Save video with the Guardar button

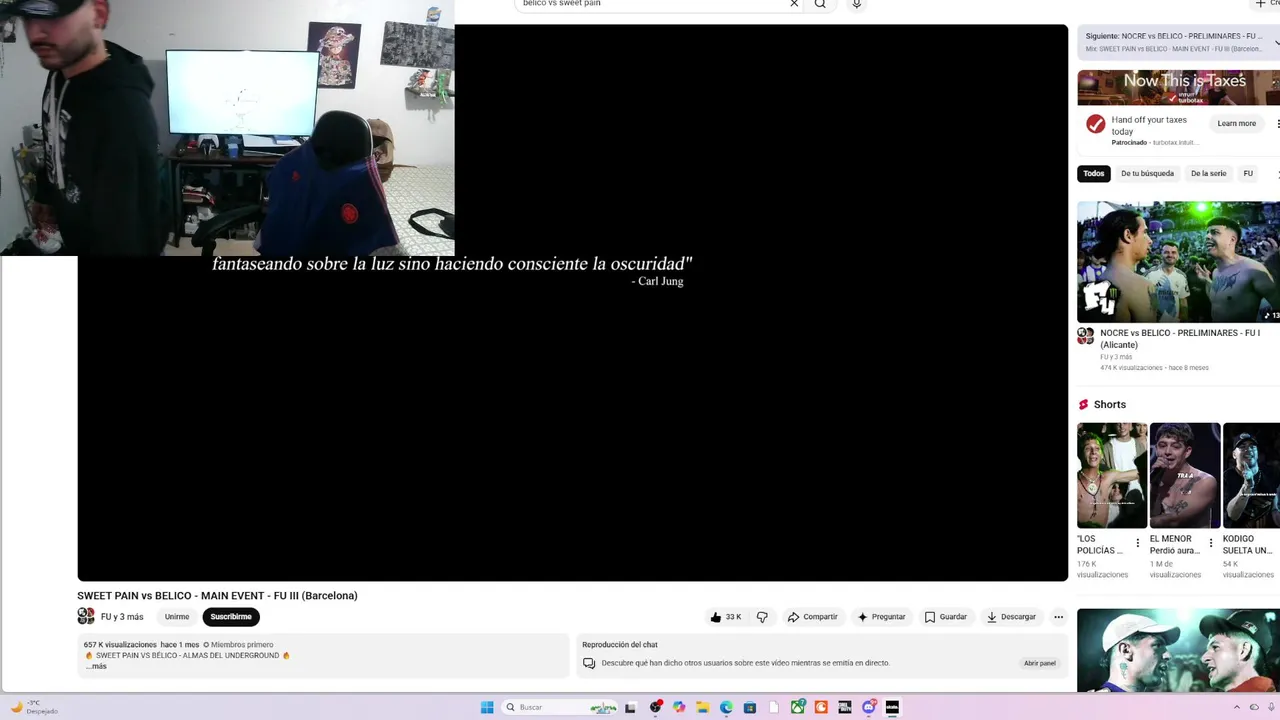(x=946, y=617)
